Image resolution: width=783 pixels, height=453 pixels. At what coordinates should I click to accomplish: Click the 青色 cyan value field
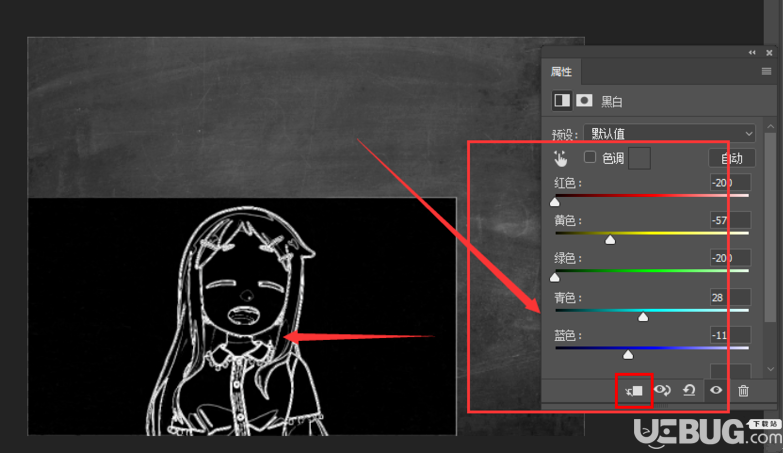730,297
